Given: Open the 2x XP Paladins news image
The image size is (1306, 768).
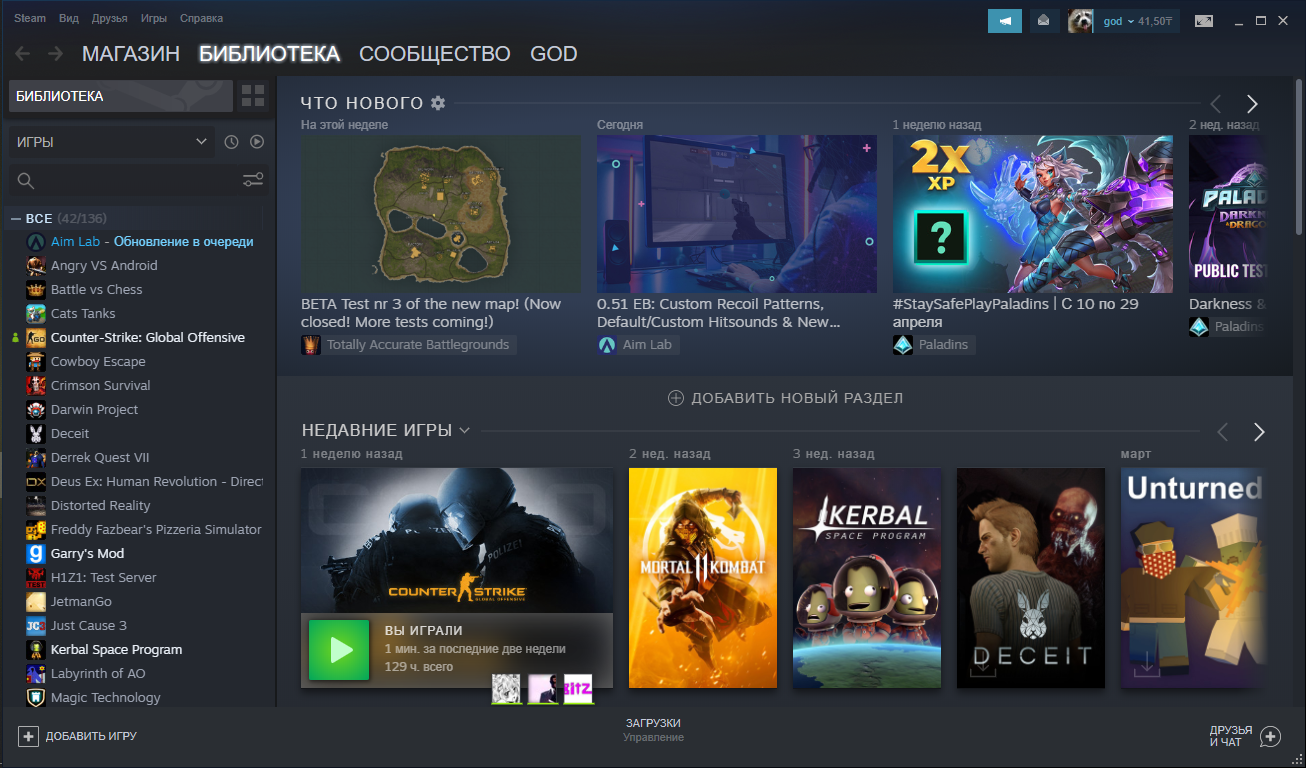Looking at the screenshot, I should [x=1033, y=214].
